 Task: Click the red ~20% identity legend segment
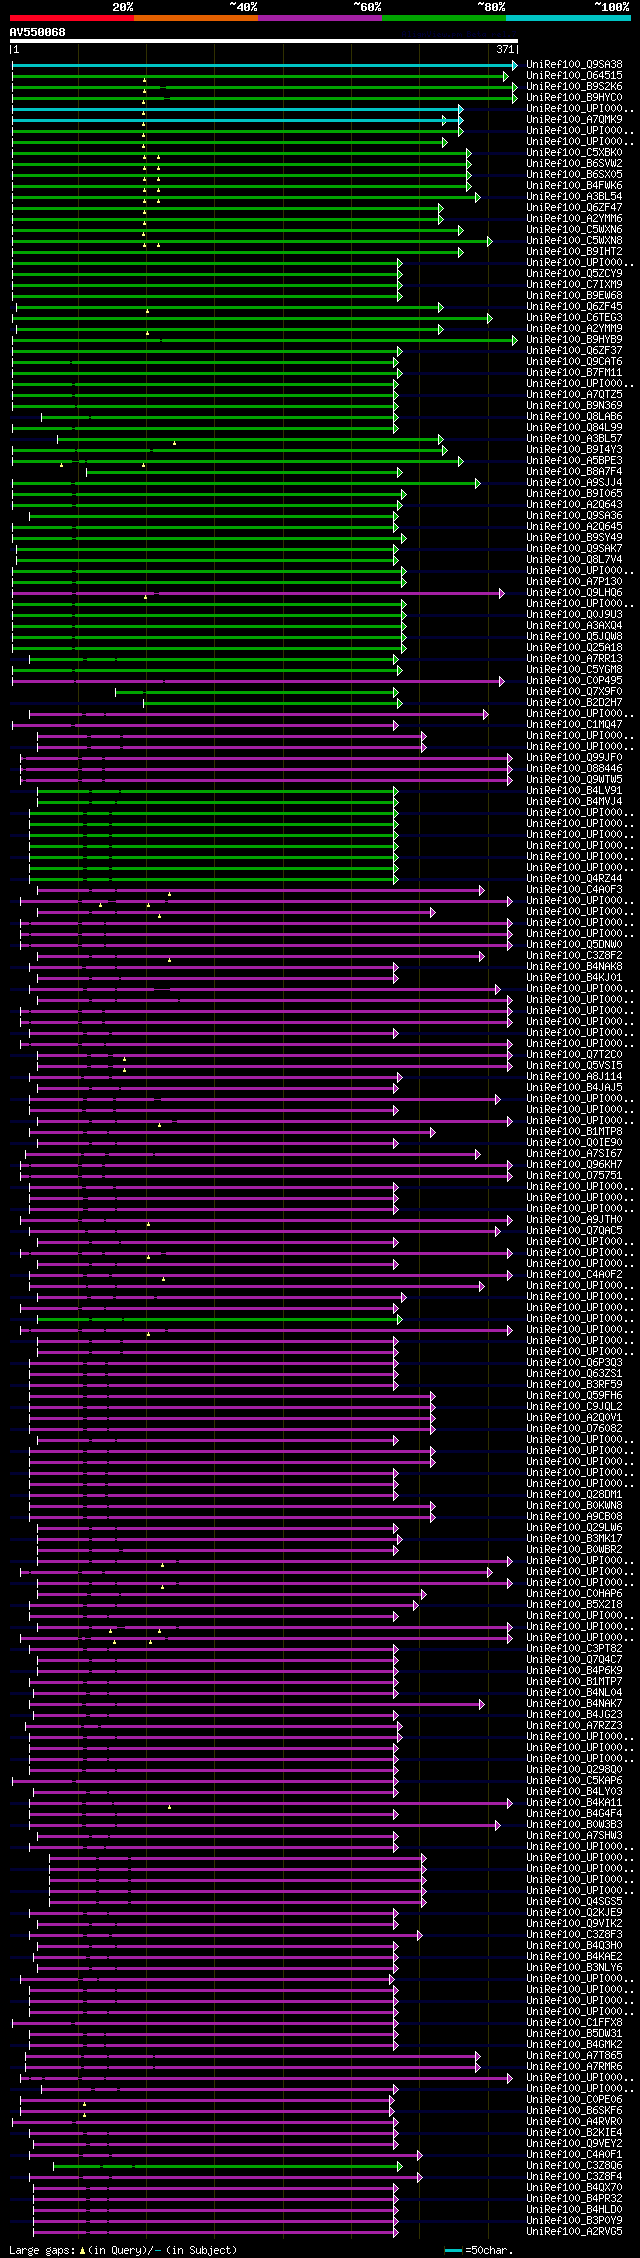click(x=72, y=17)
